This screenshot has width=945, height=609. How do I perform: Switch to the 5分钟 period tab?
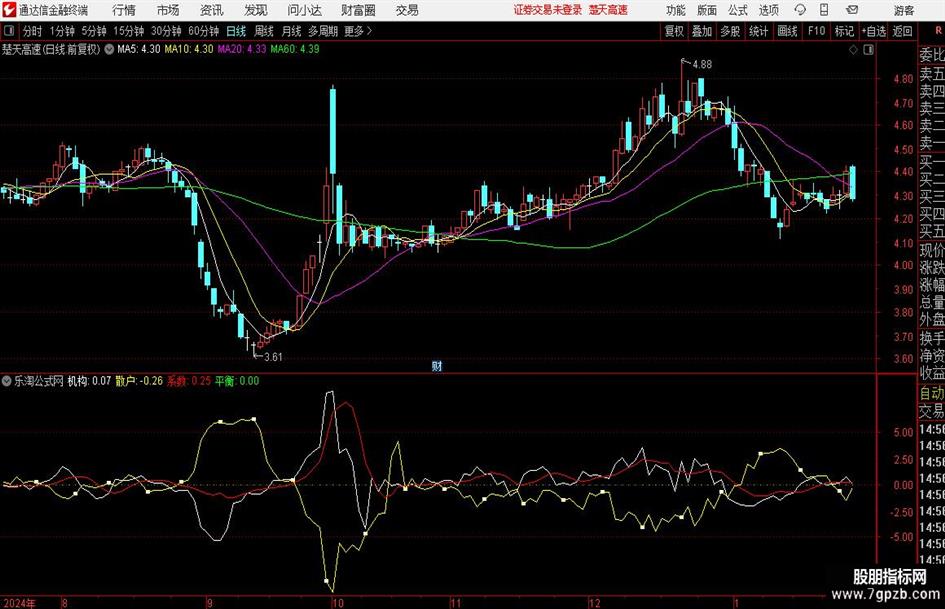[94, 31]
